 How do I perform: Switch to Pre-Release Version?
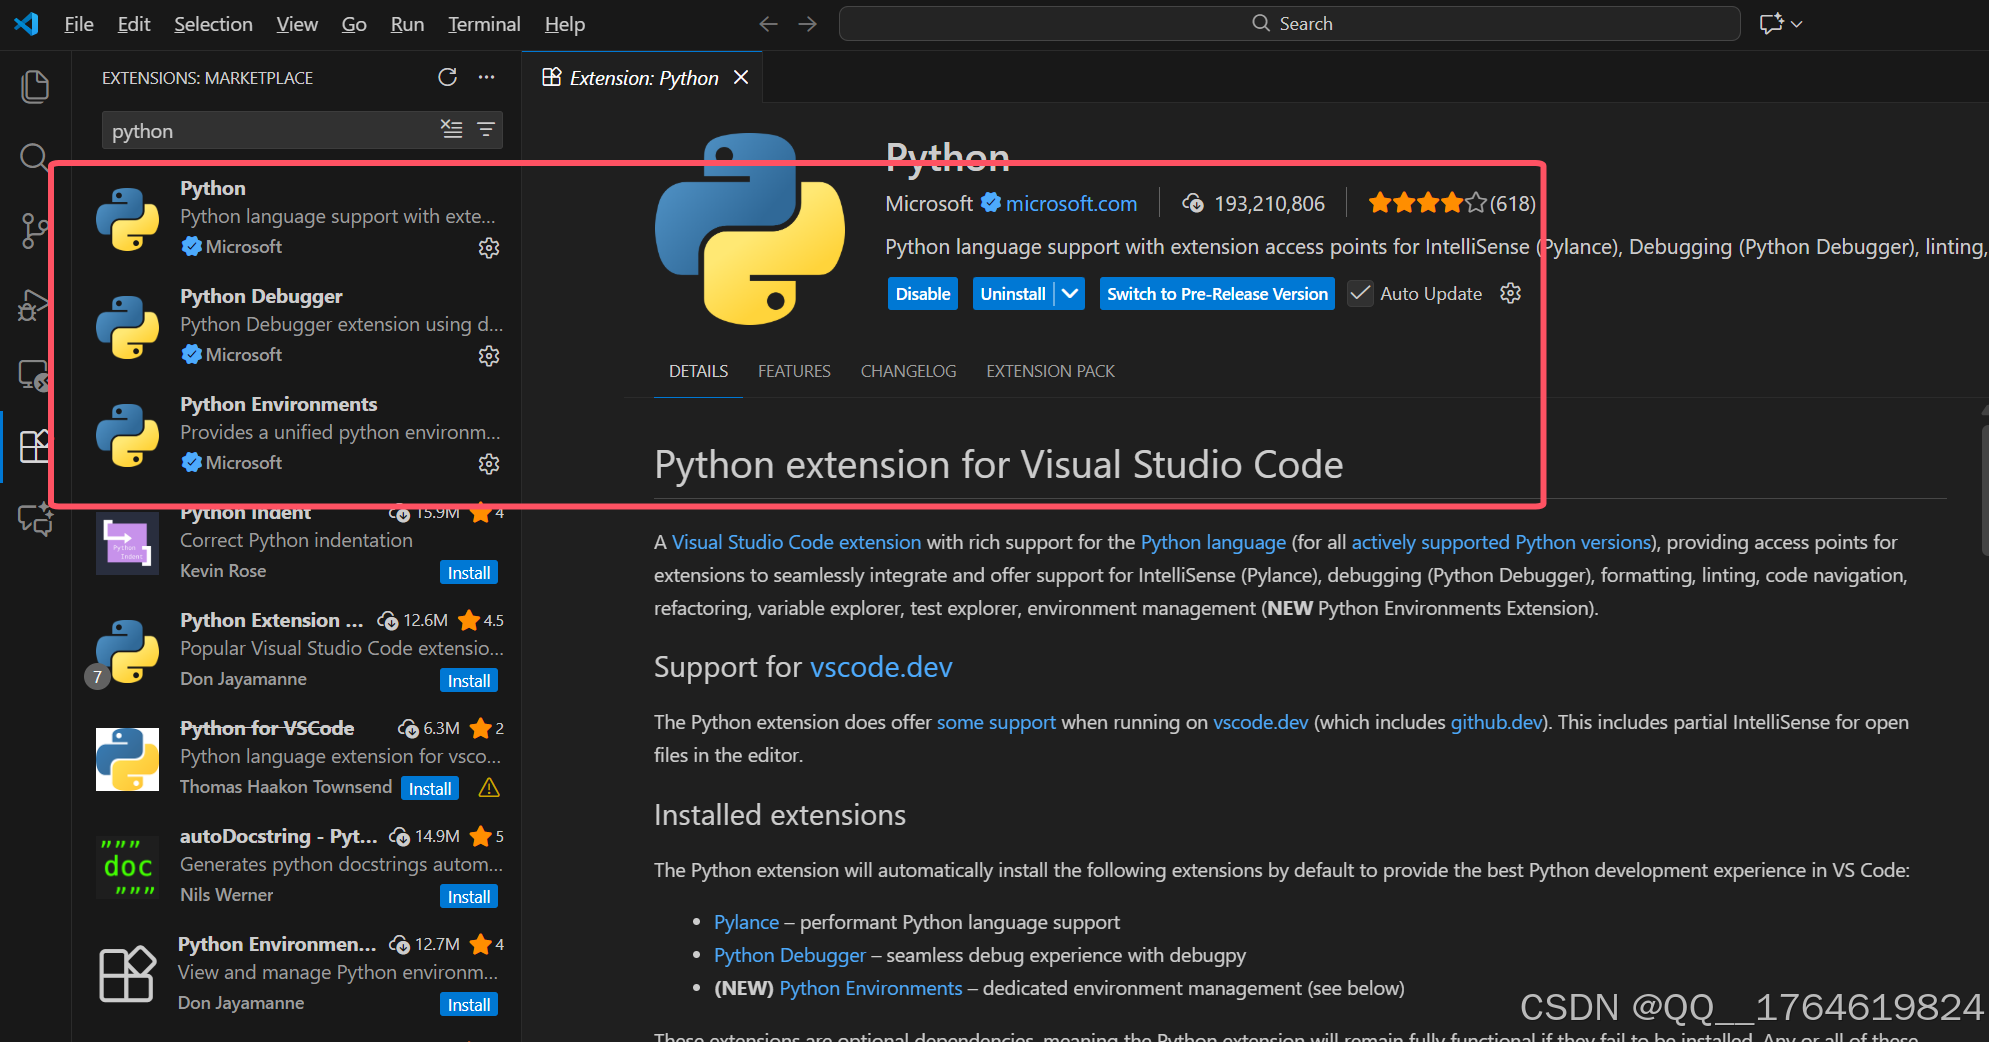tap(1217, 293)
